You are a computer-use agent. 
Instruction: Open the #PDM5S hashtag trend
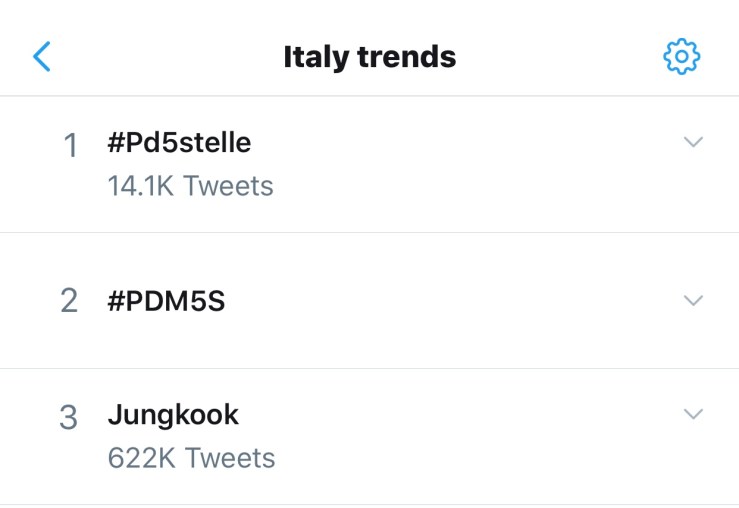click(166, 301)
